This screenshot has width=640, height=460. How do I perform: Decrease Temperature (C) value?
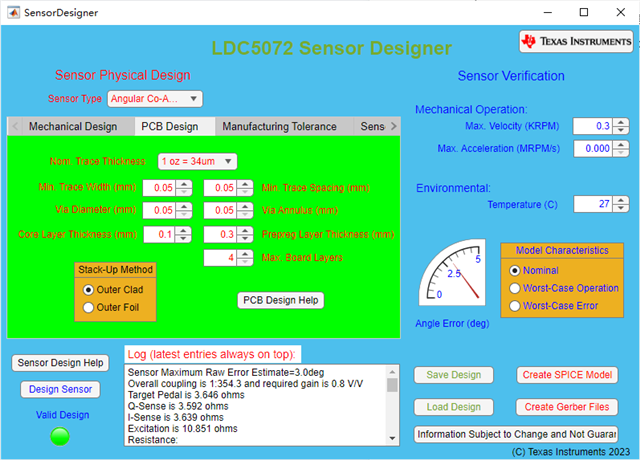[621, 208]
